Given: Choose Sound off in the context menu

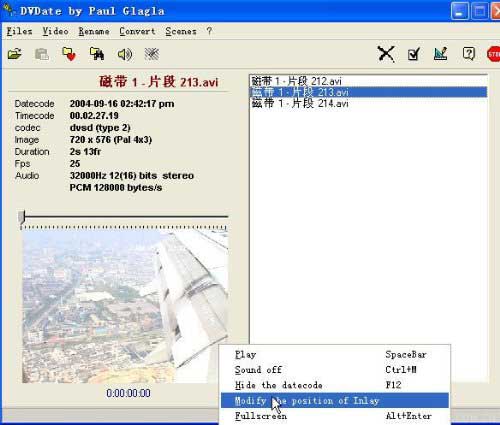Looking at the screenshot, I should coord(335,370).
